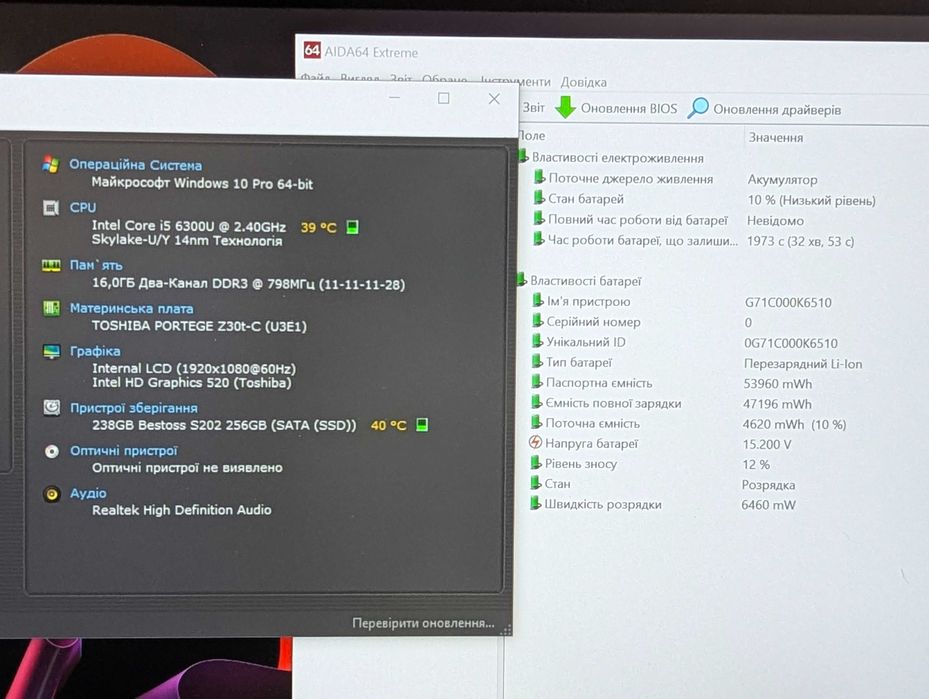Viewport: 929px width, 699px height.
Task: Click the AIDA64 Extreme logo icon
Action: (312, 50)
